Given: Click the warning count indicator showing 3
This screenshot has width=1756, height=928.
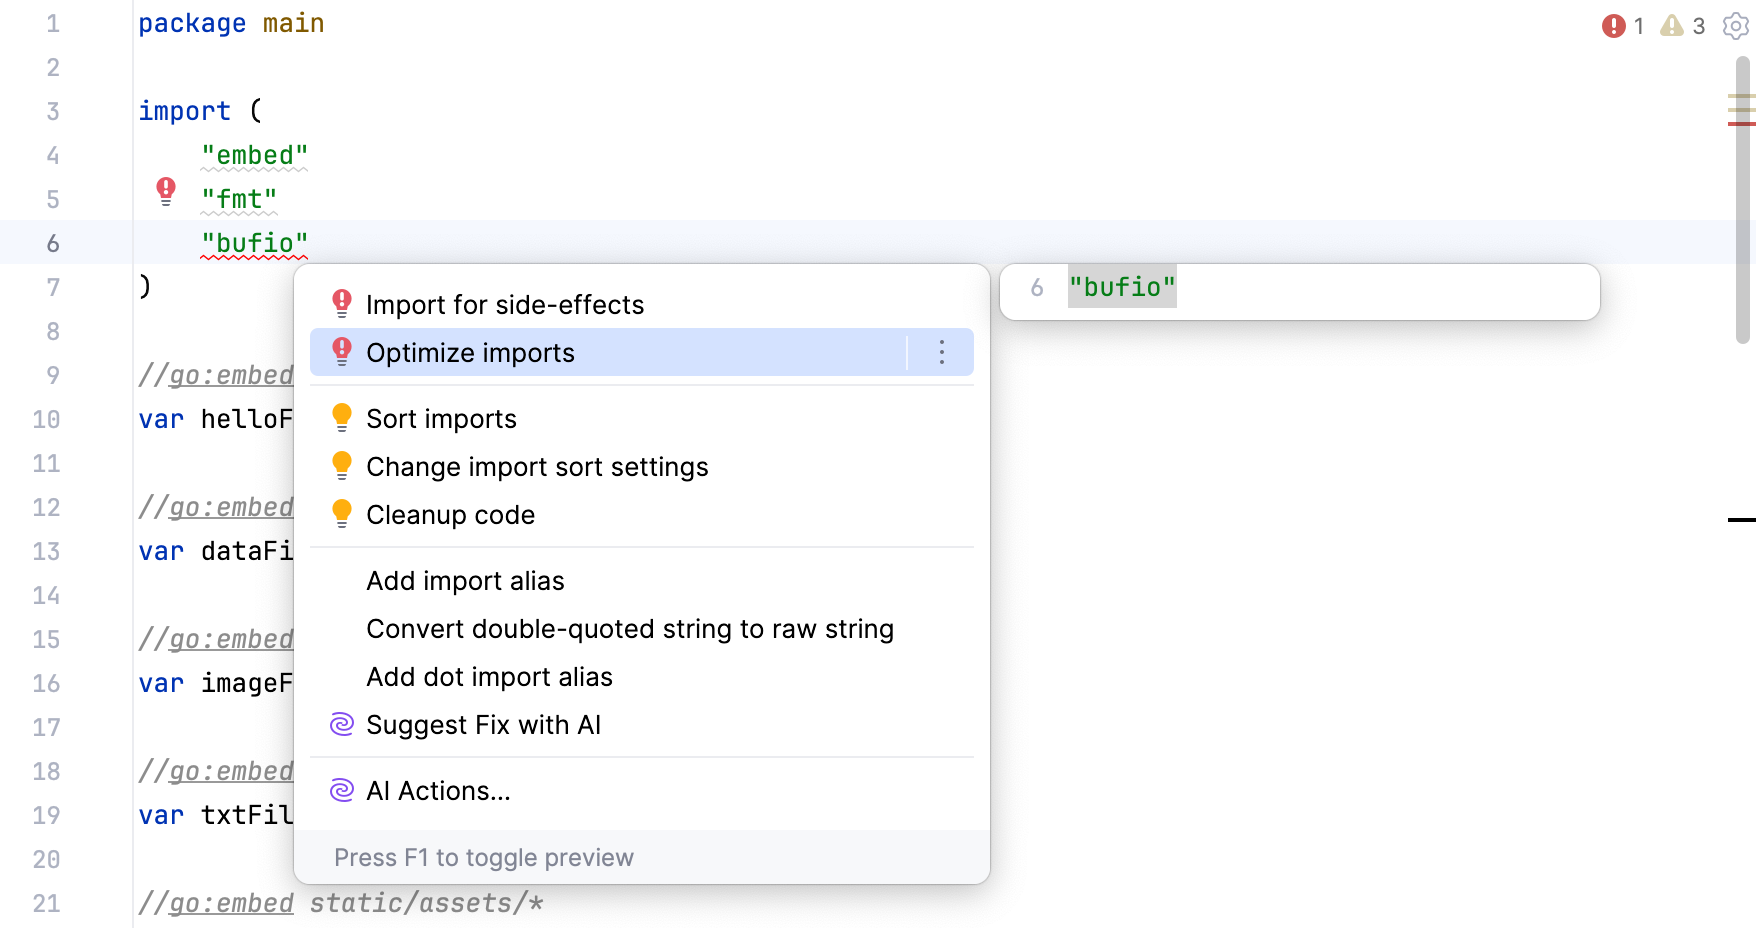Looking at the screenshot, I should pos(1680,26).
